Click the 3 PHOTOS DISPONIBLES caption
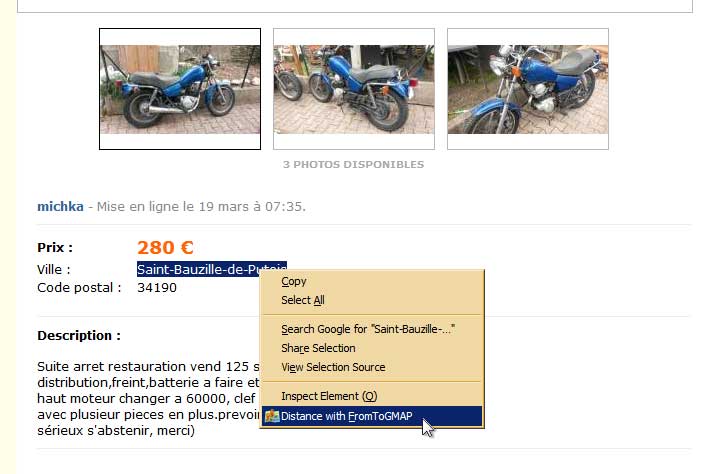 [353, 165]
